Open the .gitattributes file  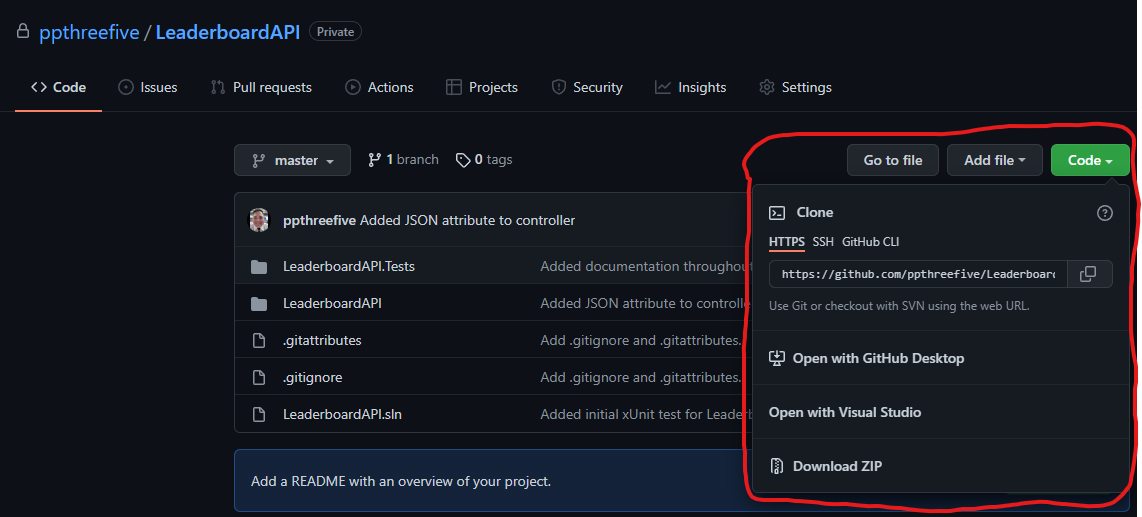pyautogui.click(x=322, y=341)
